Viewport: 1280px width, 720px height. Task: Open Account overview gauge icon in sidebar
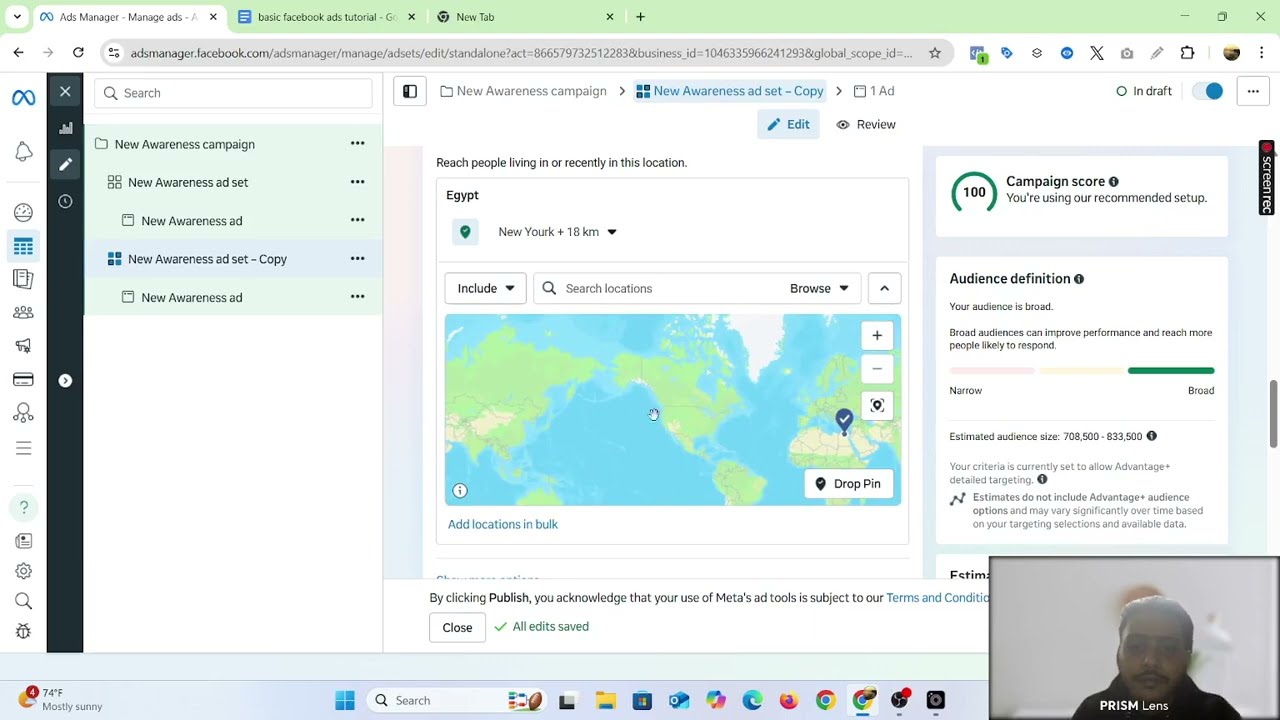pos(23,212)
